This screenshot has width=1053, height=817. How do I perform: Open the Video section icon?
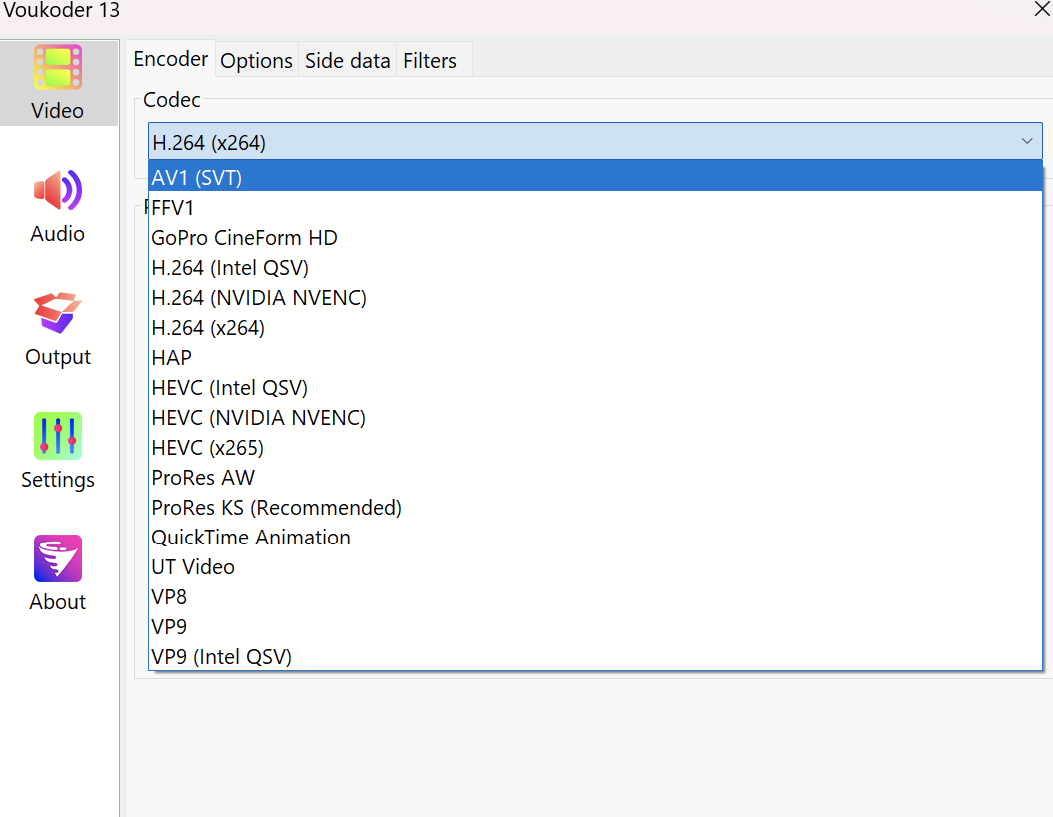[x=58, y=67]
